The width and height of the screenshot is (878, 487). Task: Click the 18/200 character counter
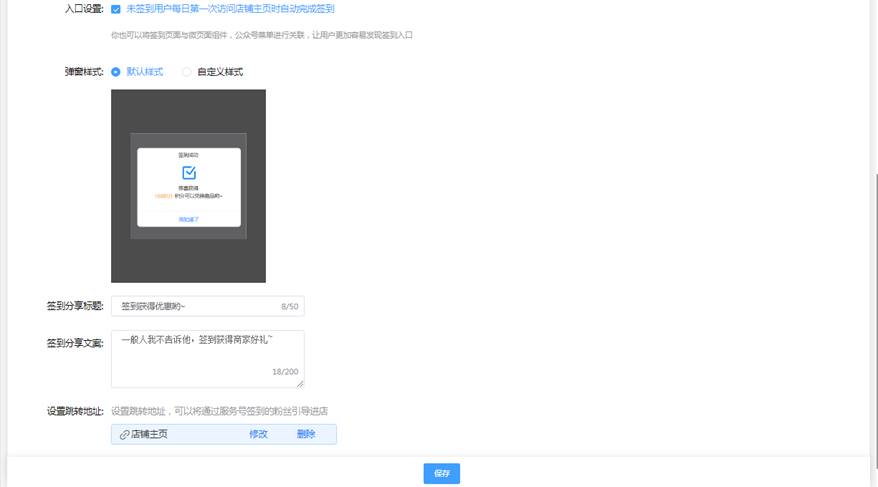pos(285,372)
